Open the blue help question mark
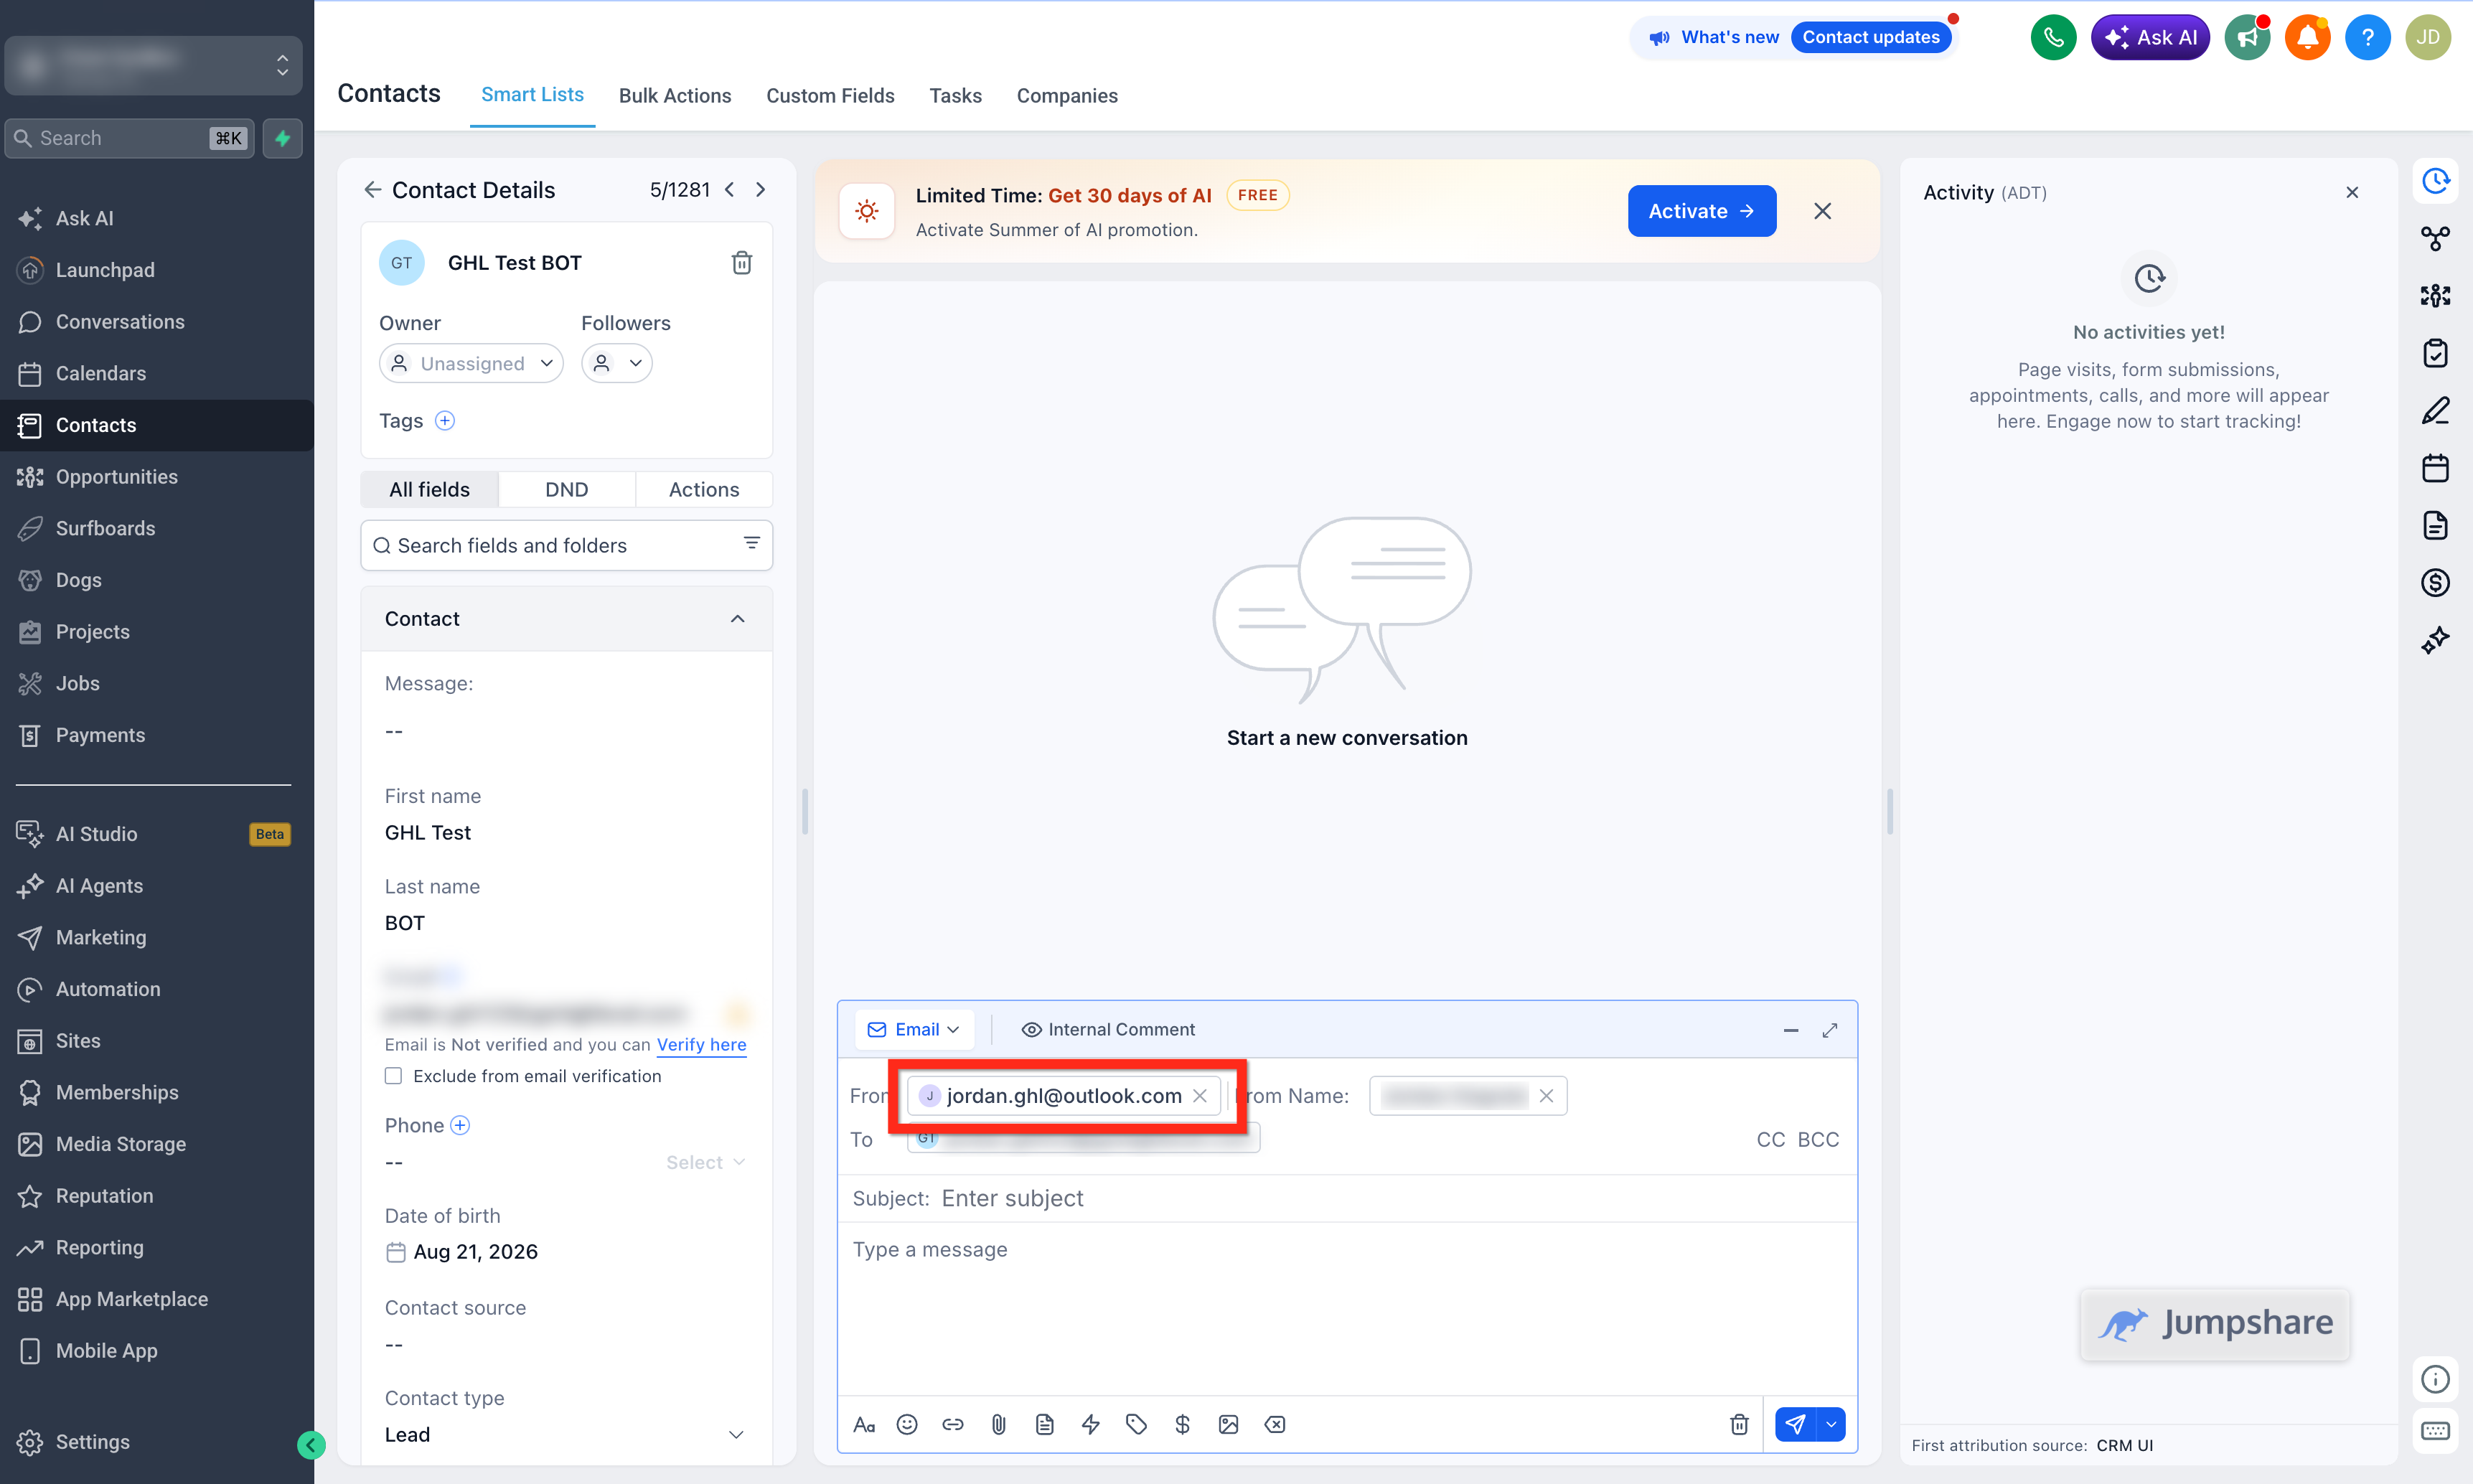 tap(2367, 38)
